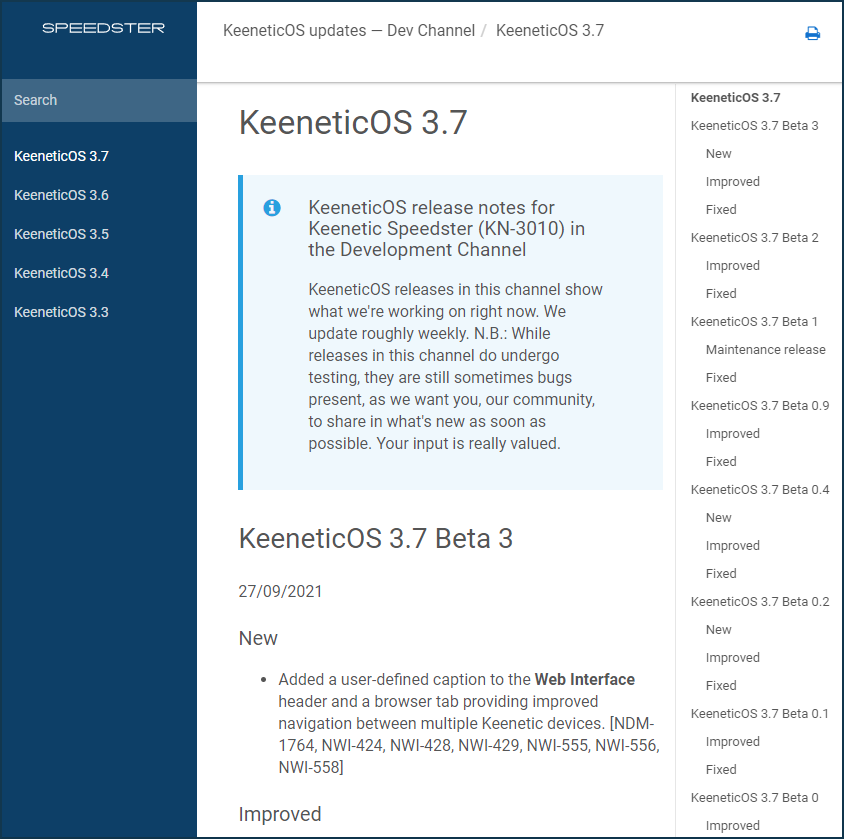Image resolution: width=844 pixels, height=839 pixels.
Task: Open the Improved entry under Beta 0.9 in contents
Action: [x=733, y=433]
